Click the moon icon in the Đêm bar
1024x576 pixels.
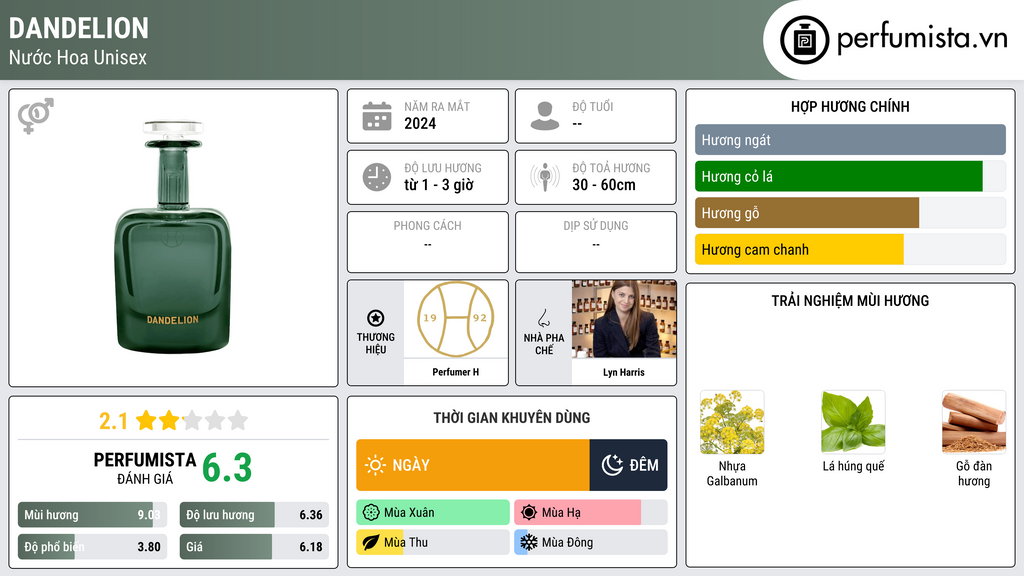tap(612, 465)
